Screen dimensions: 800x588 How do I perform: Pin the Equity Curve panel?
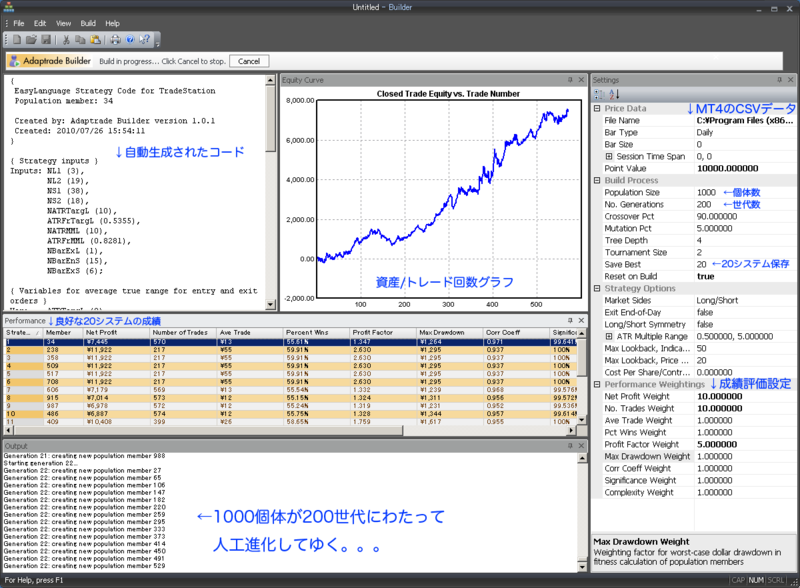pyautogui.click(x=570, y=80)
